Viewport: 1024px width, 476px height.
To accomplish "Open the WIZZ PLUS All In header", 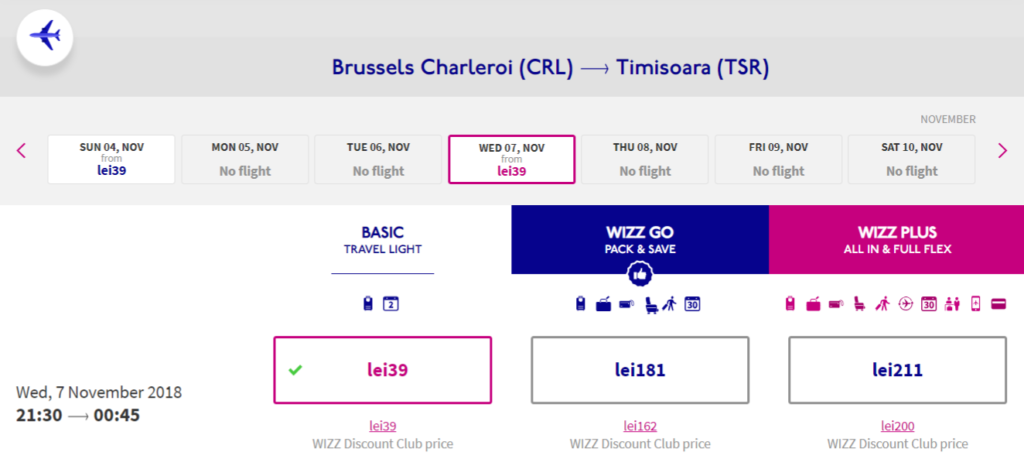I will pos(896,240).
